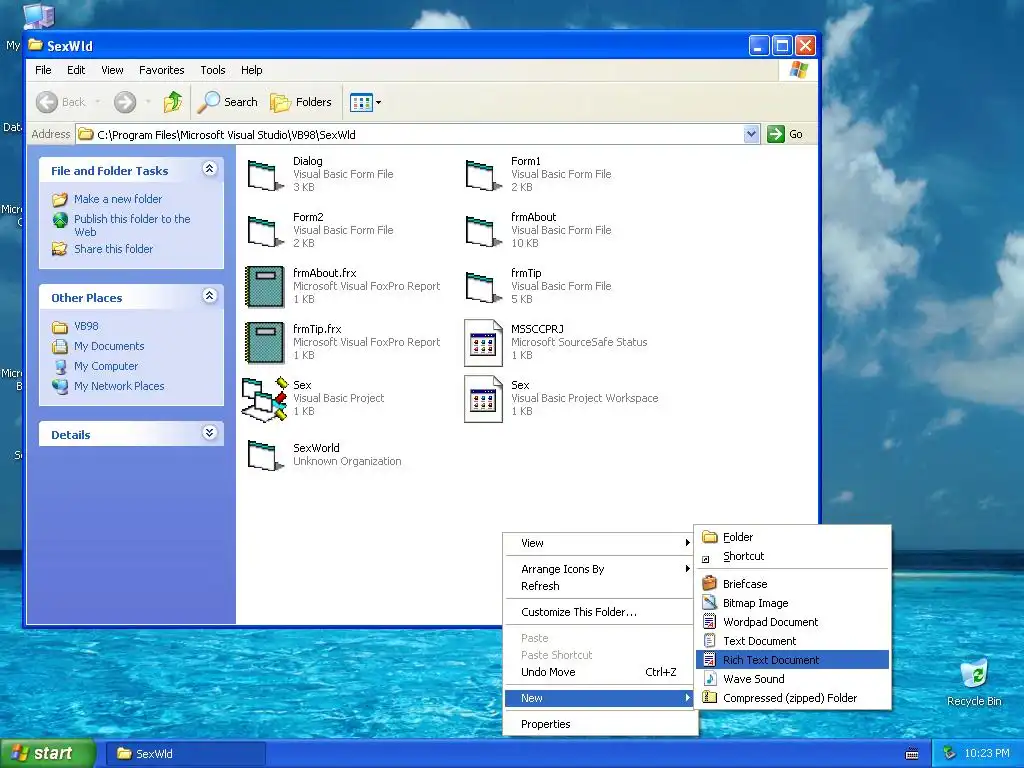Collapse the File and Folder Tasks panel
1024x768 pixels.
pyautogui.click(x=210, y=169)
